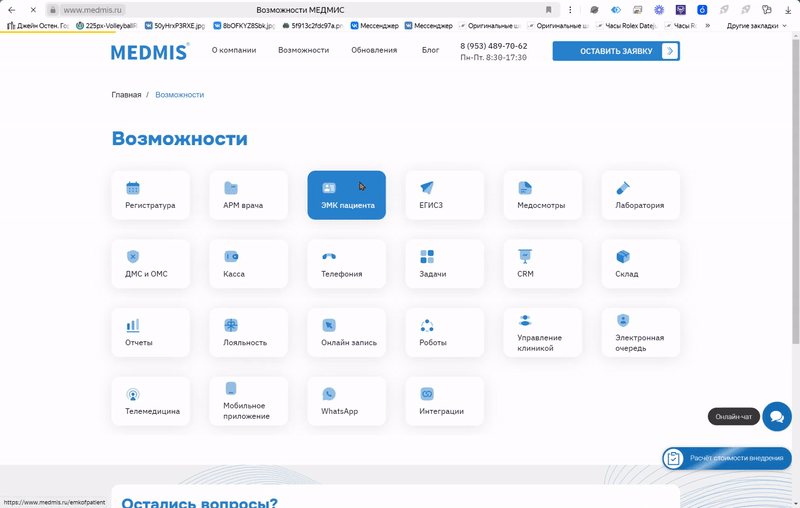Click the Онлайн-чат chat bubble icon
Screen dimensions: 800x508
(x=776, y=417)
